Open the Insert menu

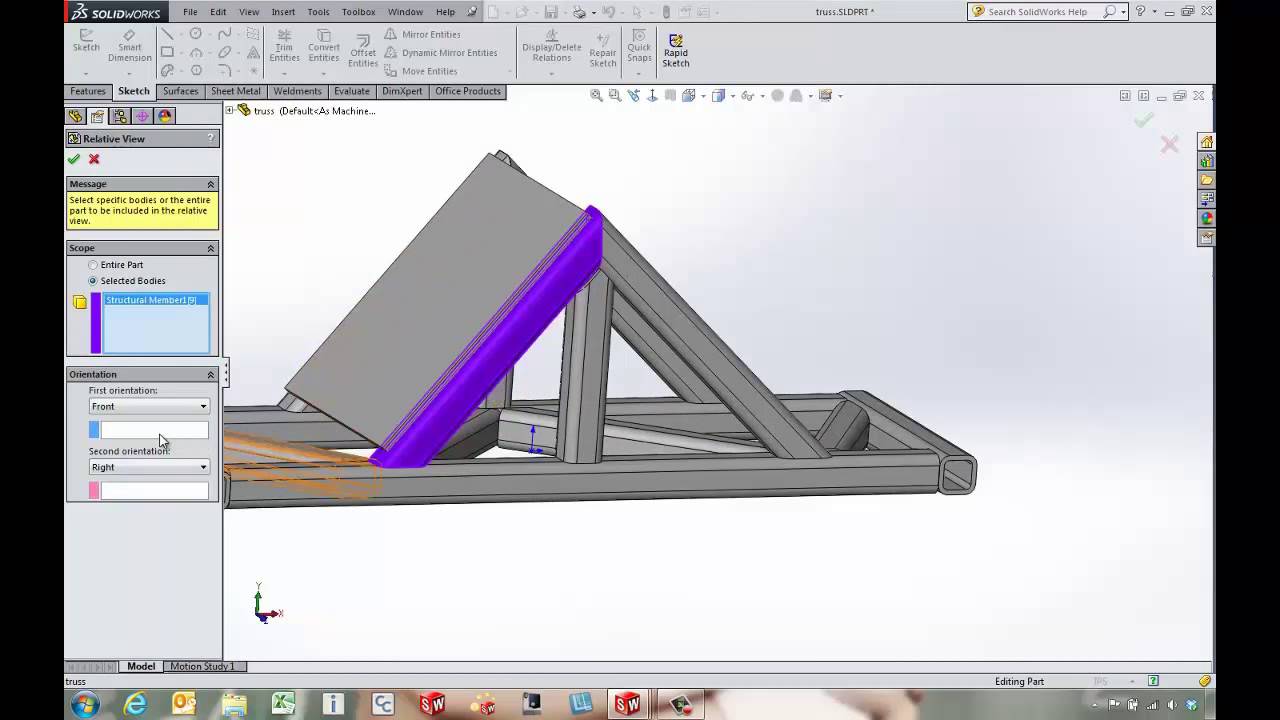pyautogui.click(x=283, y=12)
